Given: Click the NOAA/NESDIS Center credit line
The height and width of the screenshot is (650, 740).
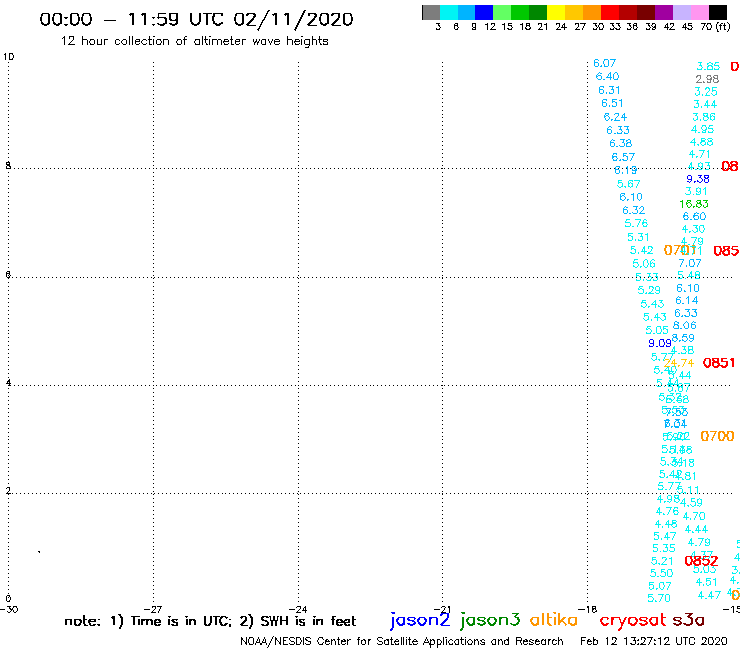Looking at the screenshot, I should 402,641.
